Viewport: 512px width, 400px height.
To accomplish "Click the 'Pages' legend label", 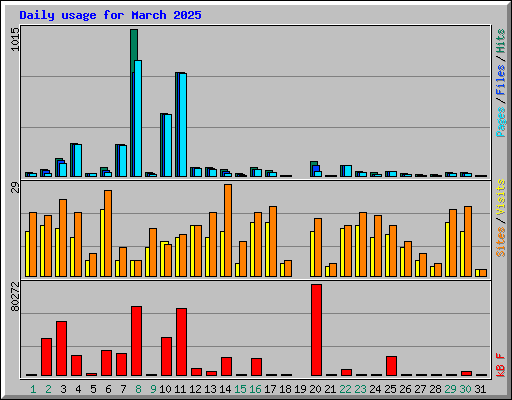I will click(501, 122).
